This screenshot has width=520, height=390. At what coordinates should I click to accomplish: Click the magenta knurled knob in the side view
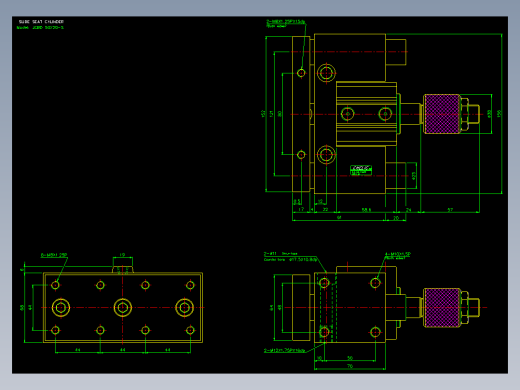[x=442, y=114]
